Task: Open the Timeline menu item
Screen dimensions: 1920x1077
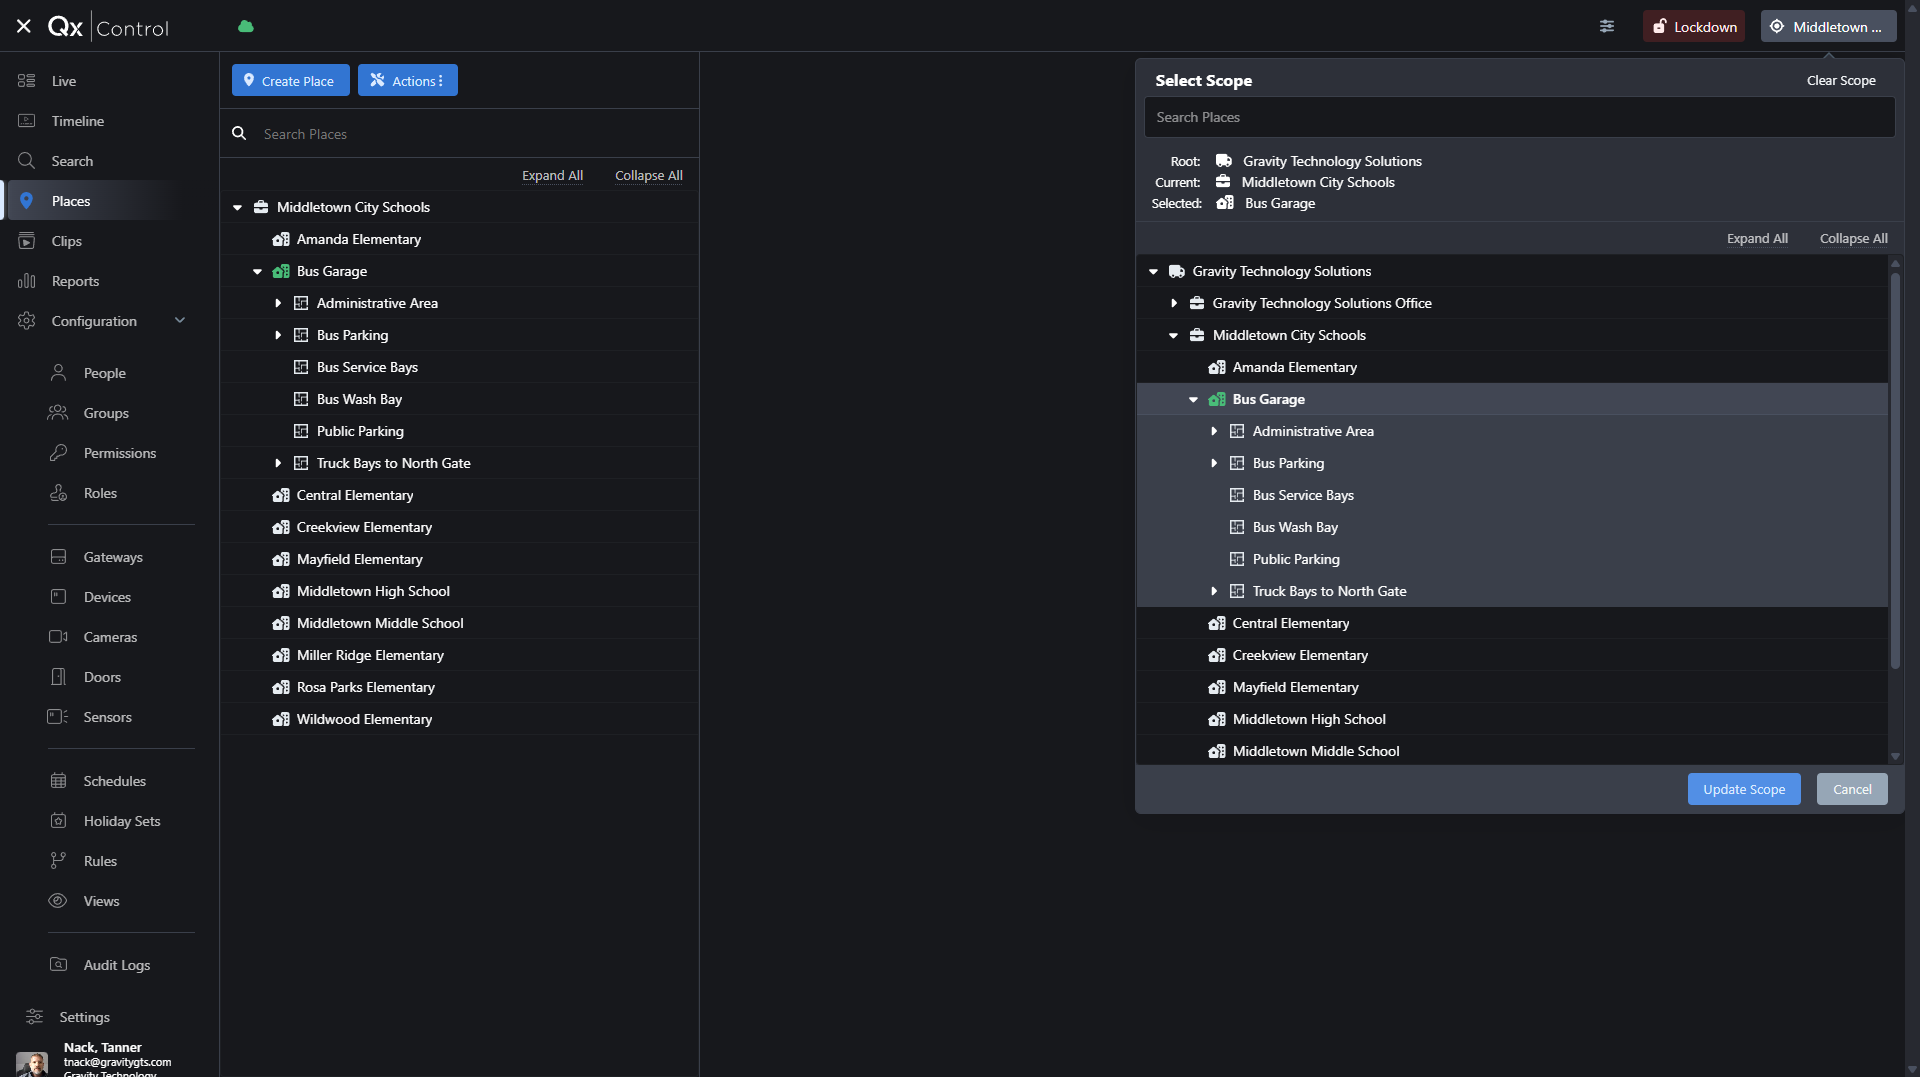Action: (78, 121)
